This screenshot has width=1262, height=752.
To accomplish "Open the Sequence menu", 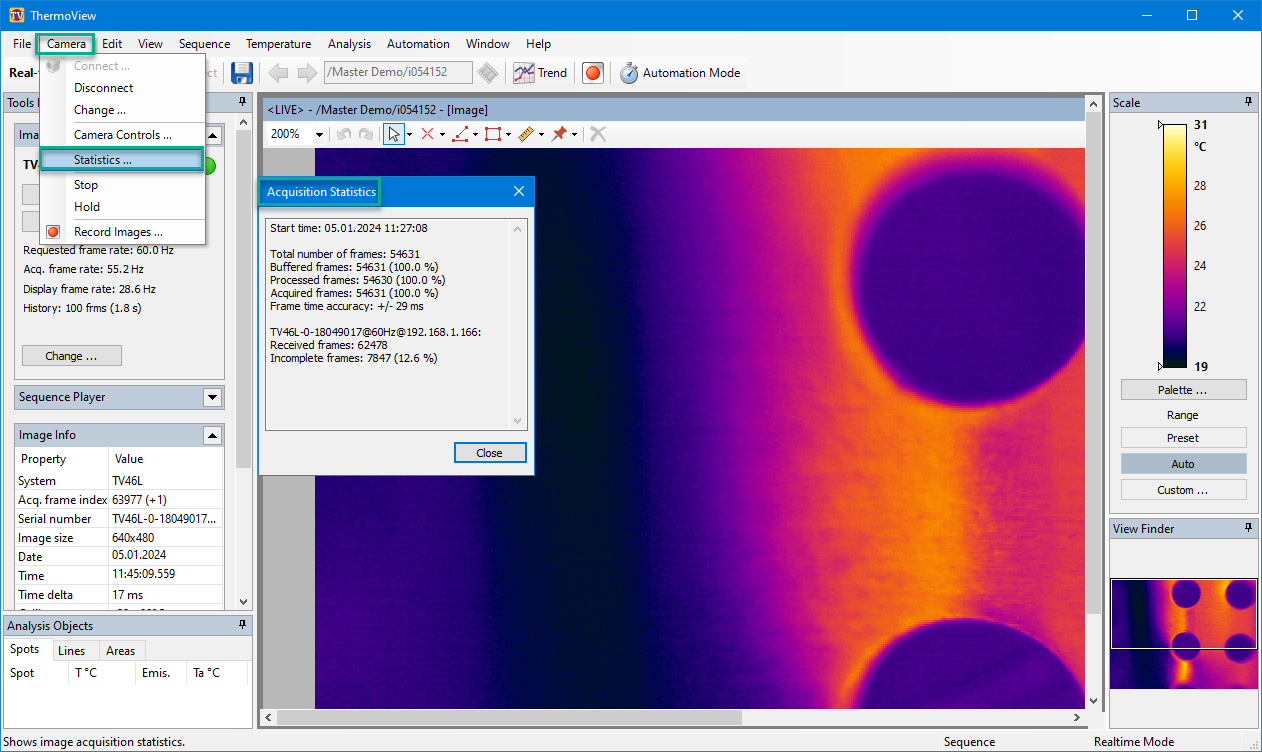I will [204, 44].
